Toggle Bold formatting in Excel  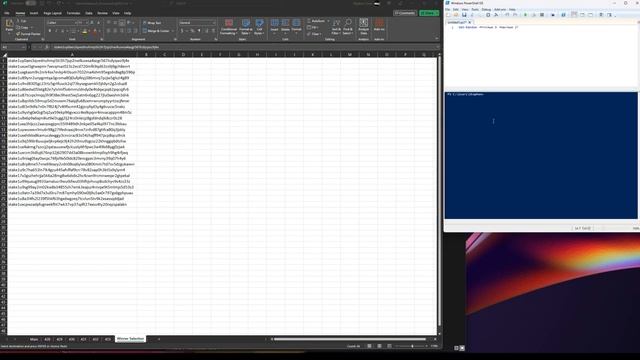pos(50,31)
